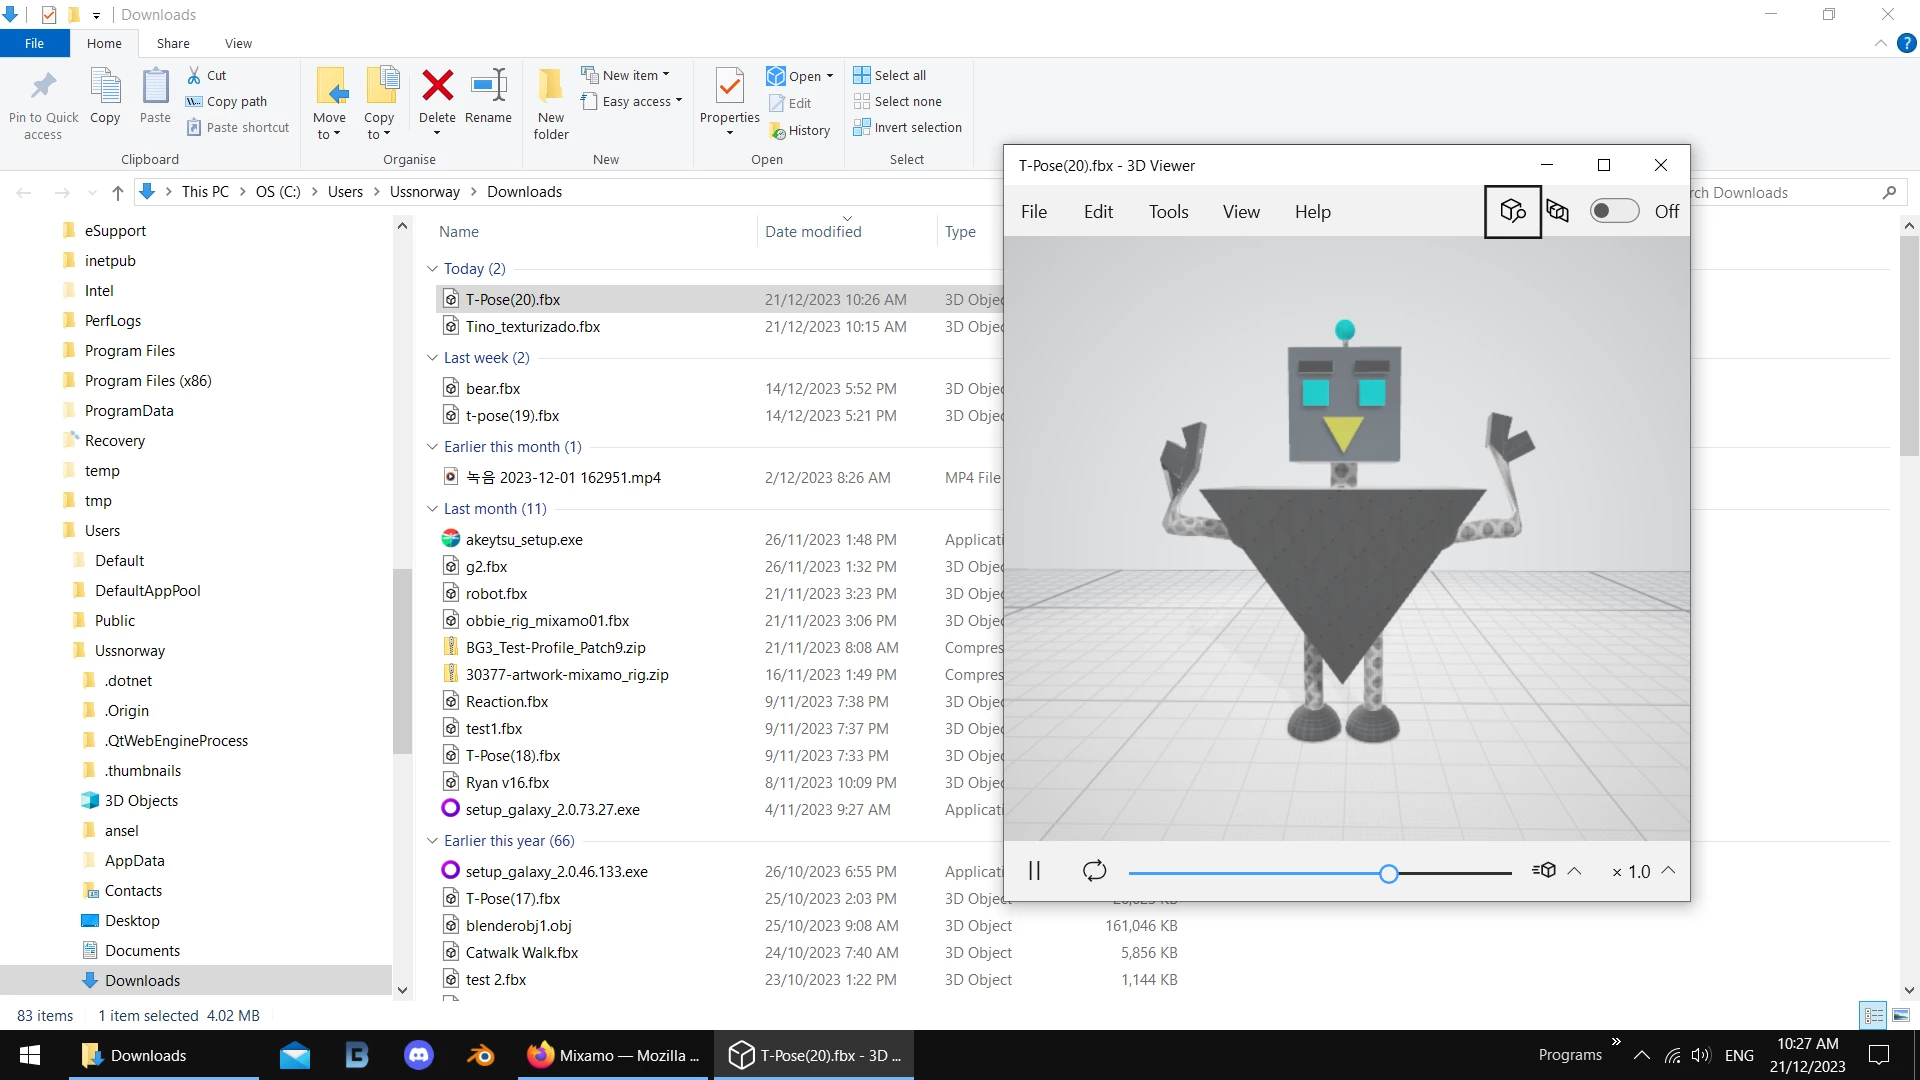The width and height of the screenshot is (1920, 1080).
Task: Click Invert selection in the ribbon
Action: tap(908, 127)
